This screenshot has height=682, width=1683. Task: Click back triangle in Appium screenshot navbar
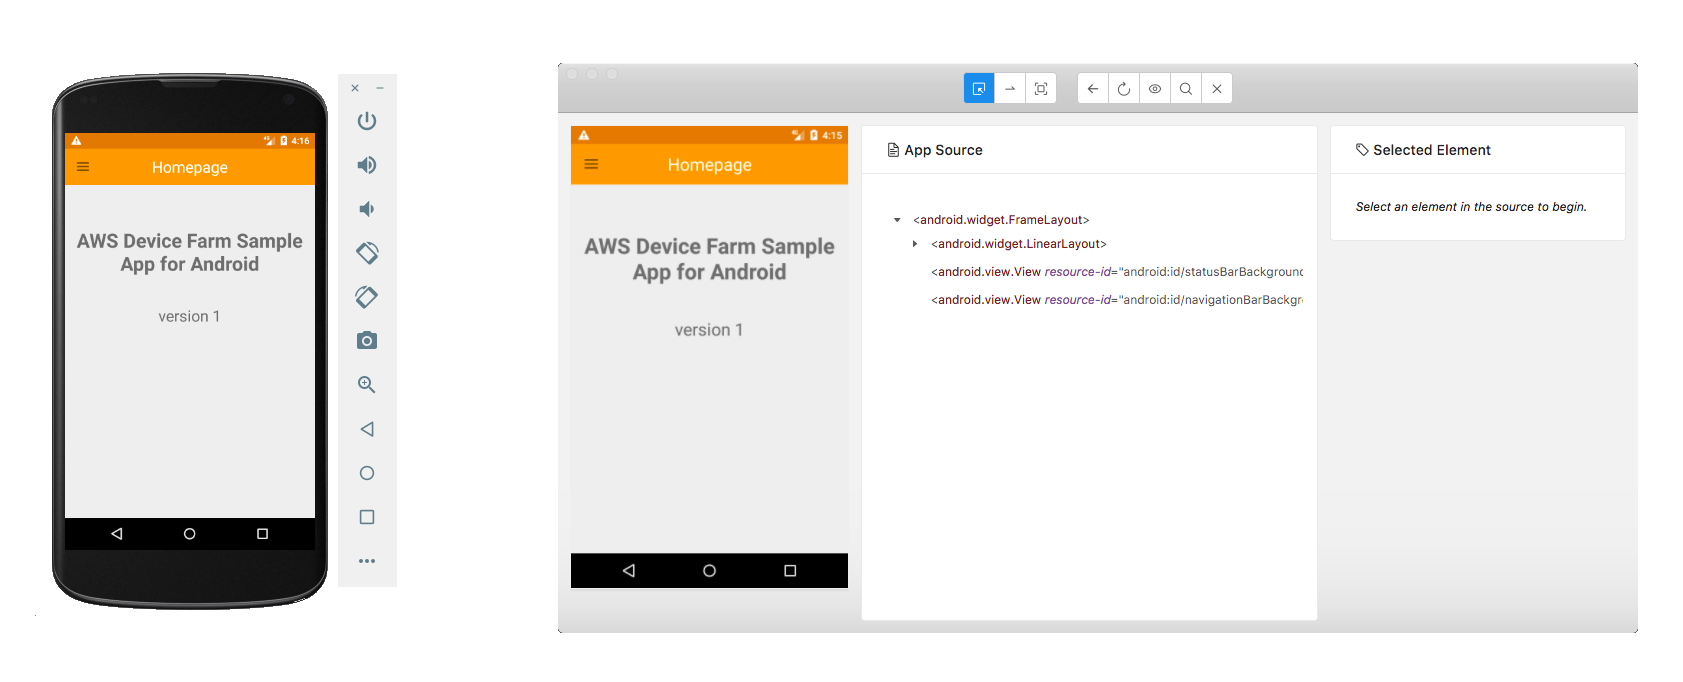click(629, 570)
